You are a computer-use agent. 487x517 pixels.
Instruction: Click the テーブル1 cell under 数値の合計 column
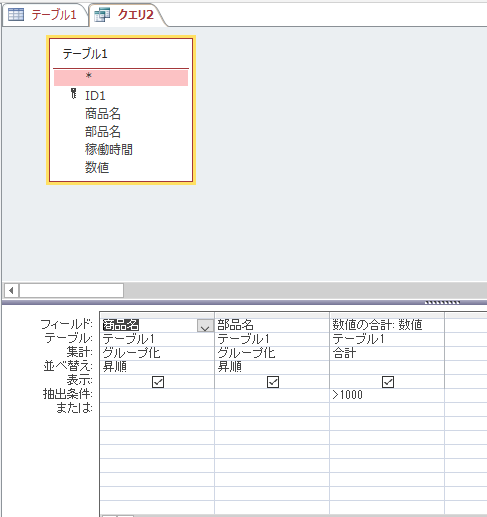[387, 339]
